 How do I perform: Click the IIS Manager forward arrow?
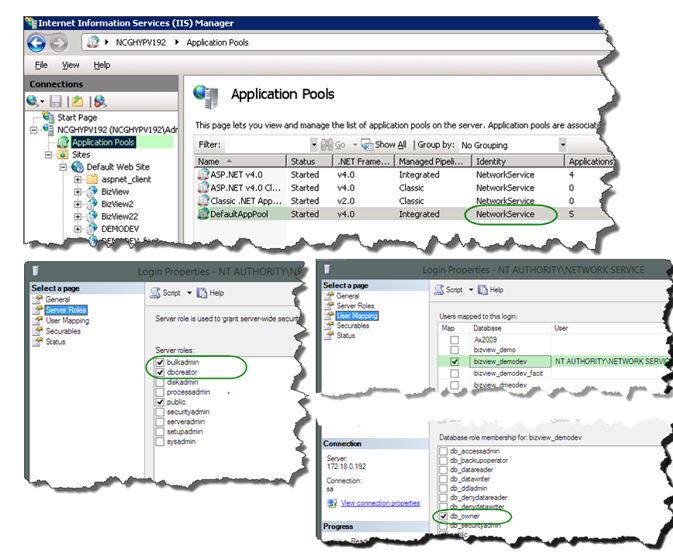[x=59, y=43]
